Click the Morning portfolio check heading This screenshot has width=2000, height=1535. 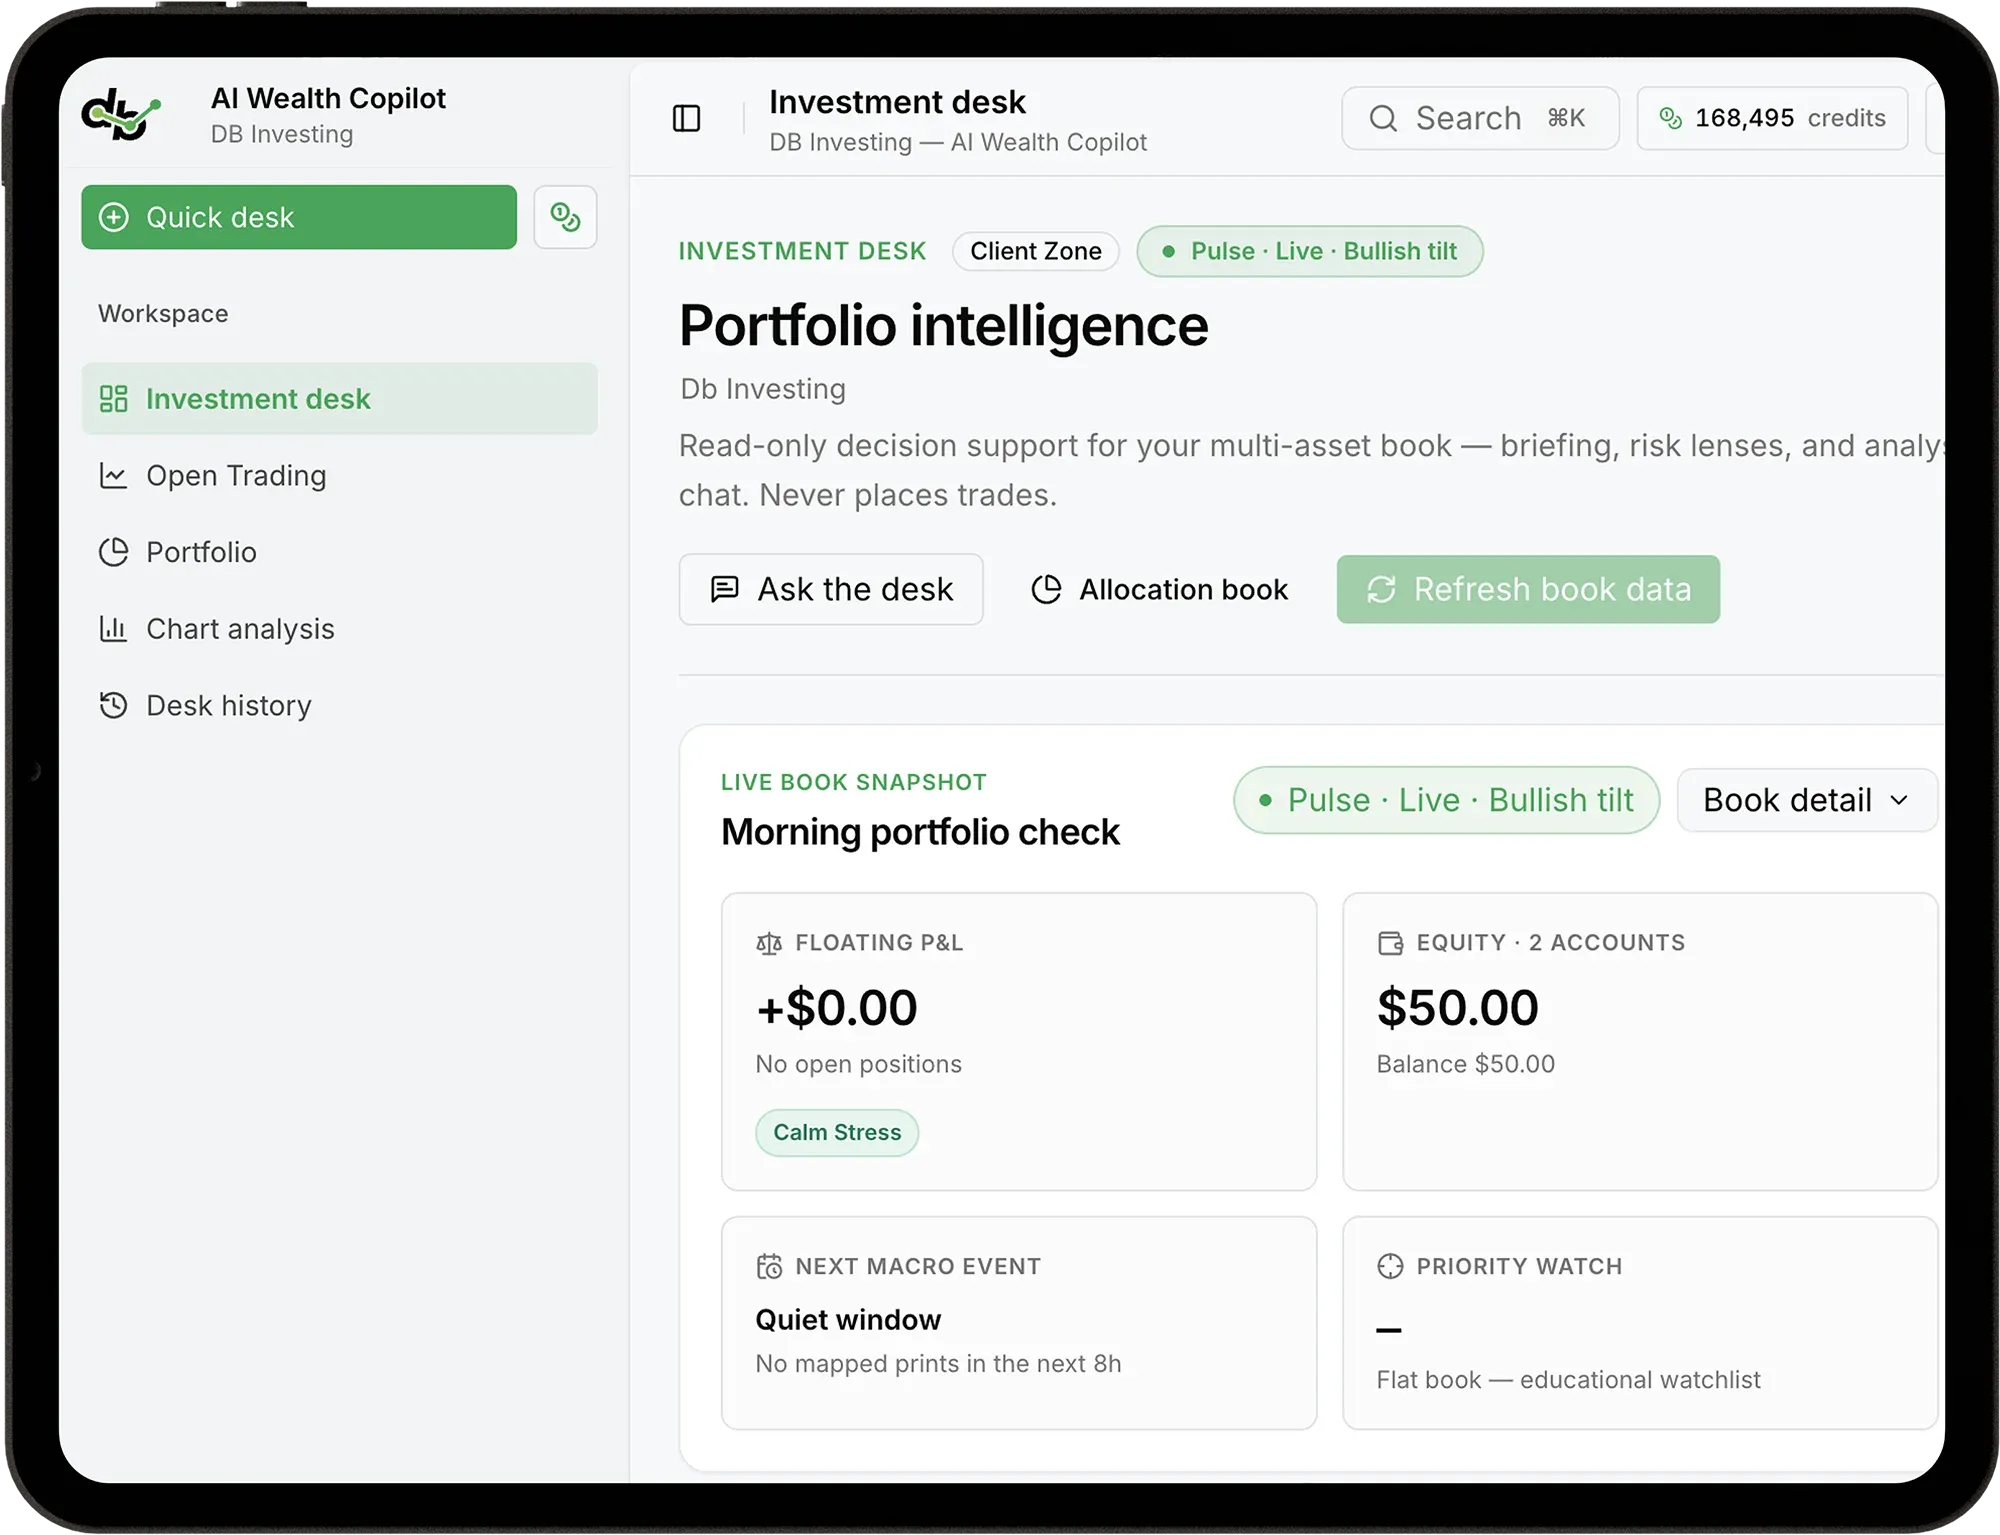pyautogui.click(x=920, y=832)
